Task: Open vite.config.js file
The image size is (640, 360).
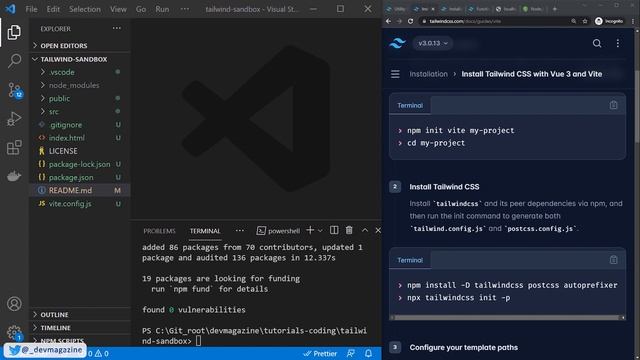Action: pos(80,203)
